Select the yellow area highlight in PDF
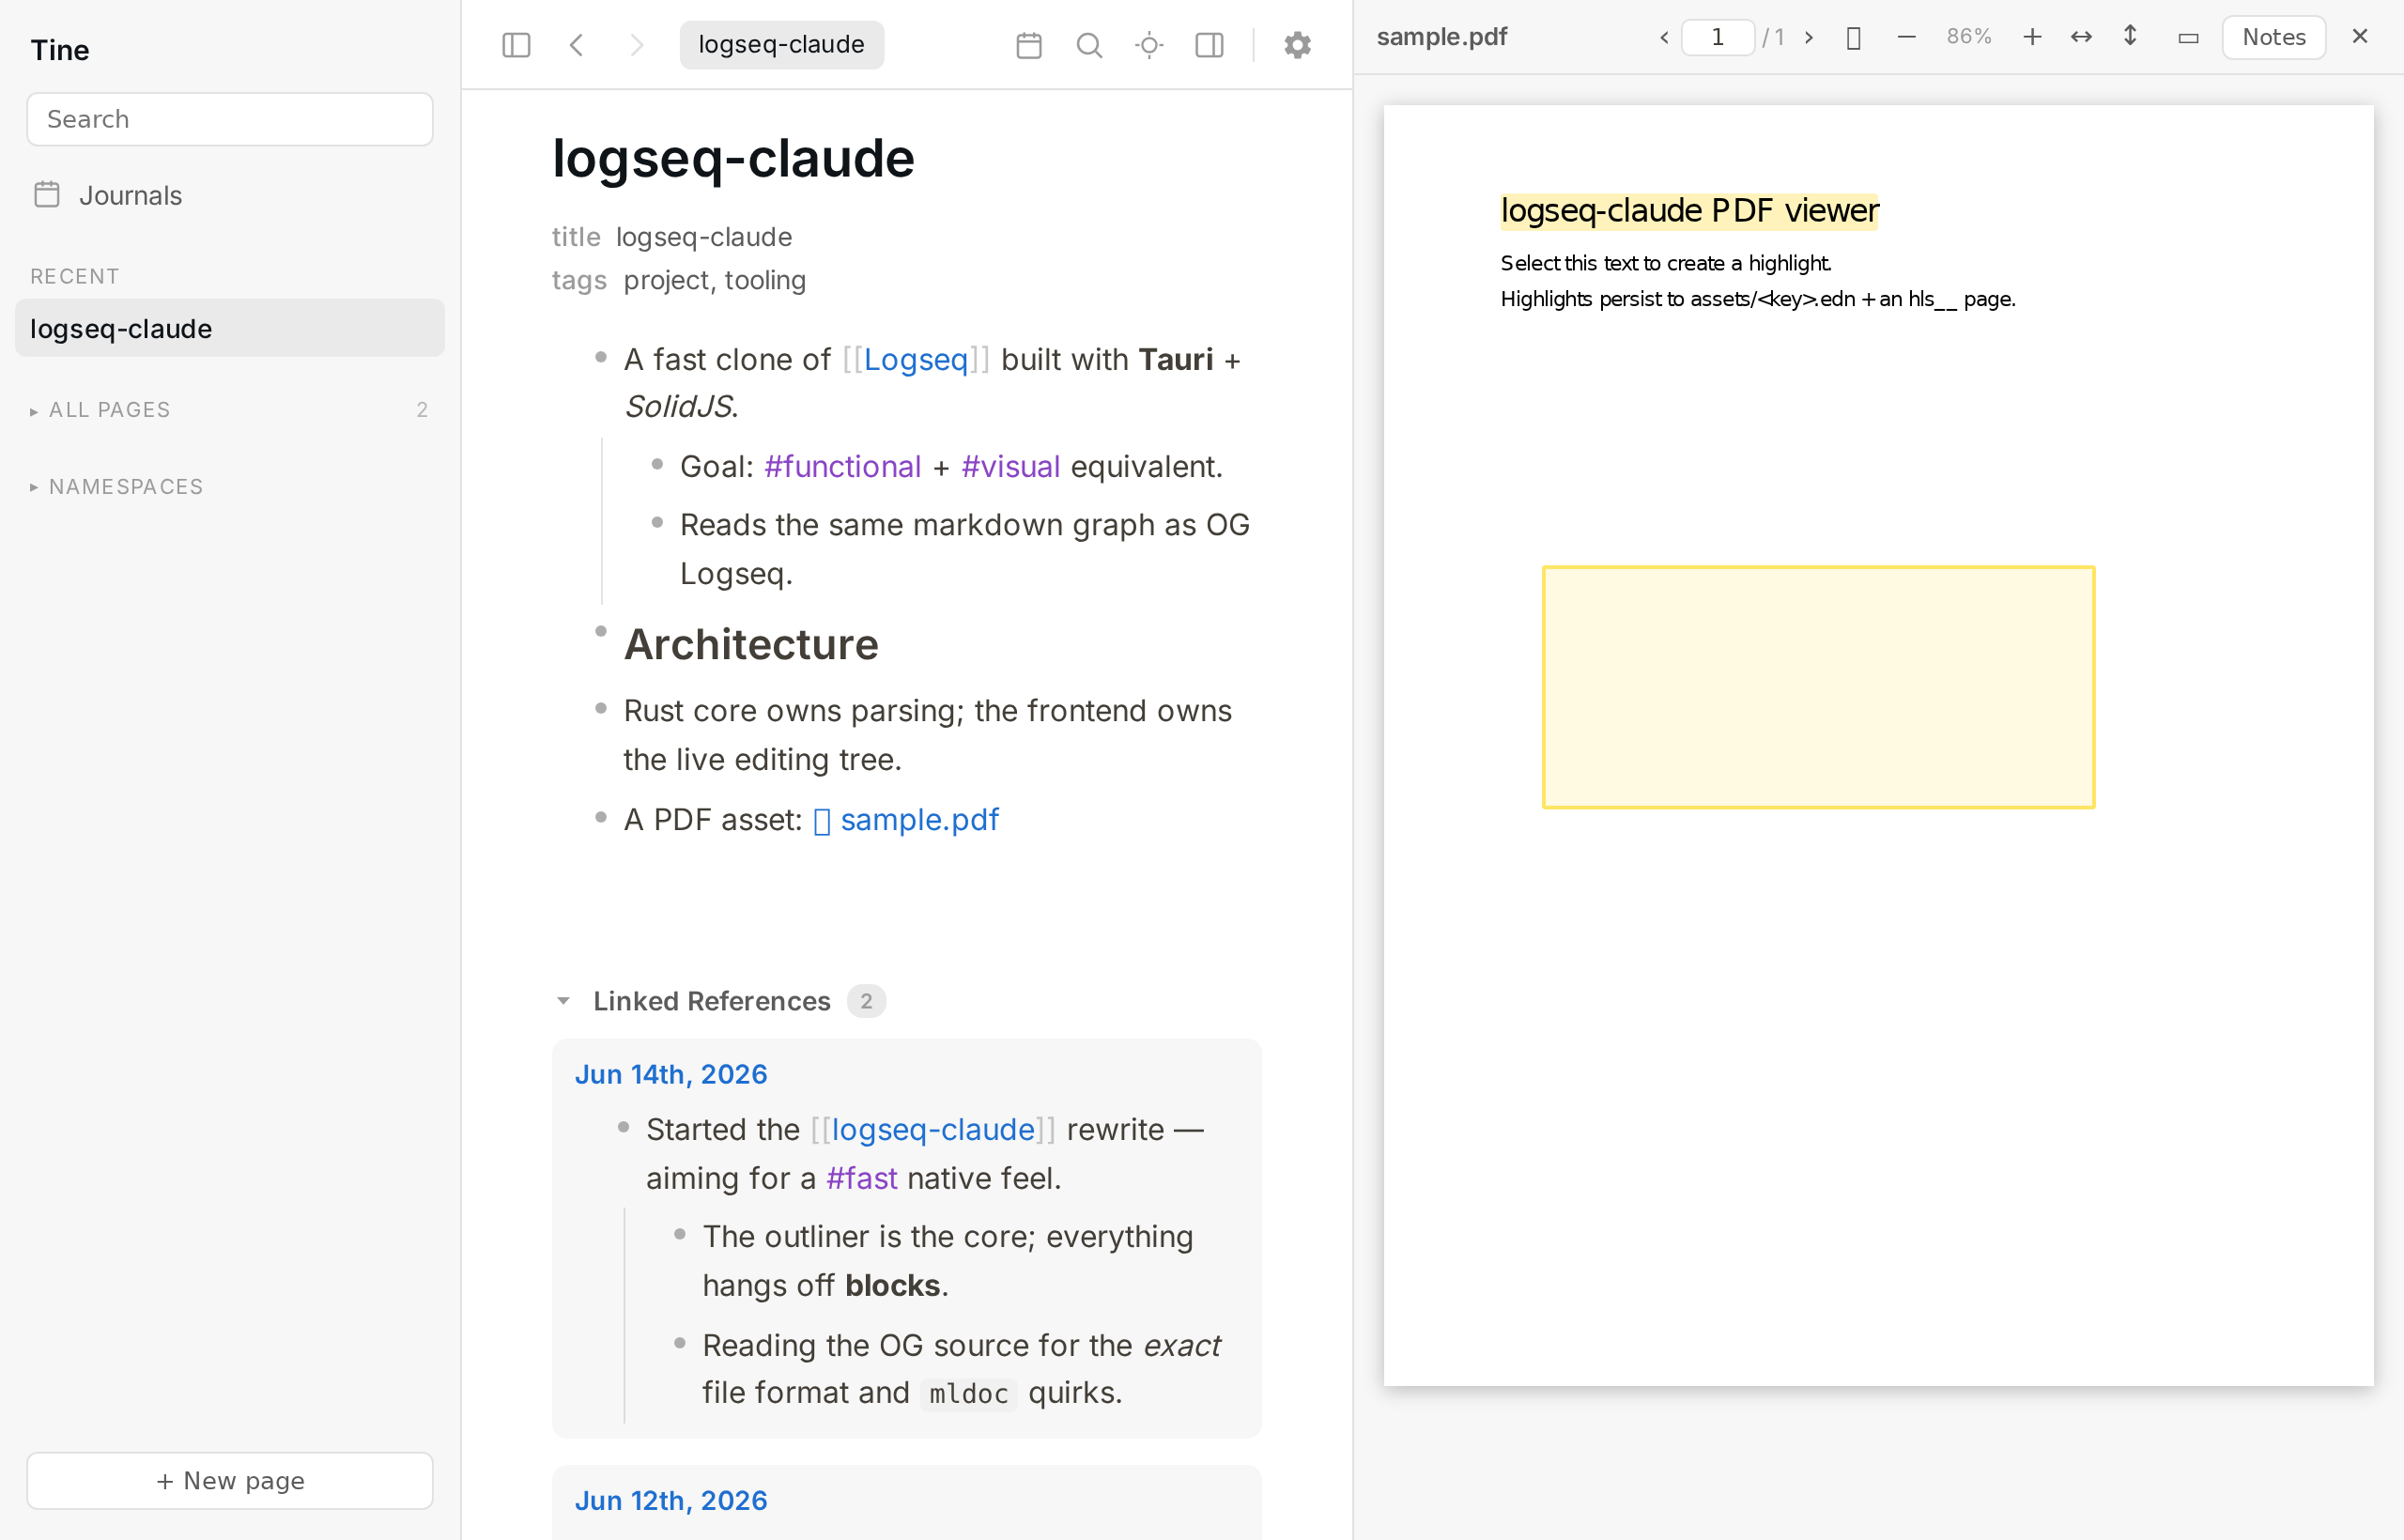The image size is (2404, 1540). (x=1818, y=687)
